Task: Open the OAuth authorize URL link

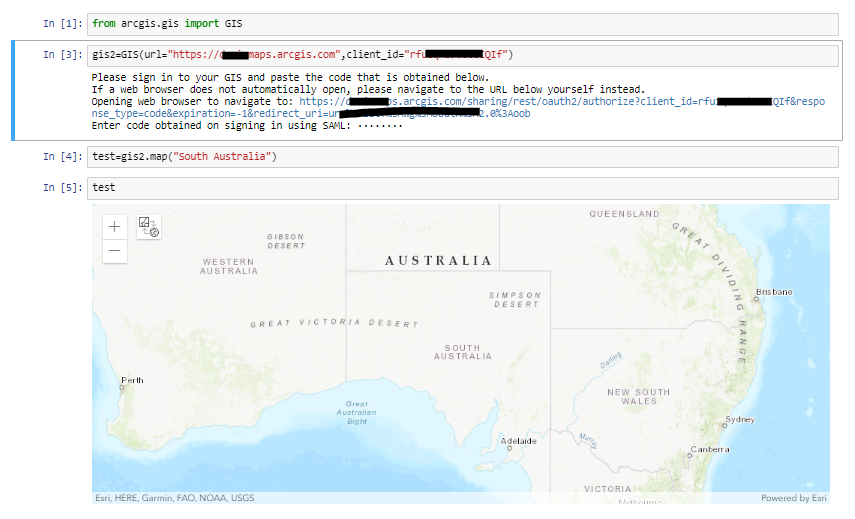Action: pos(458,107)
